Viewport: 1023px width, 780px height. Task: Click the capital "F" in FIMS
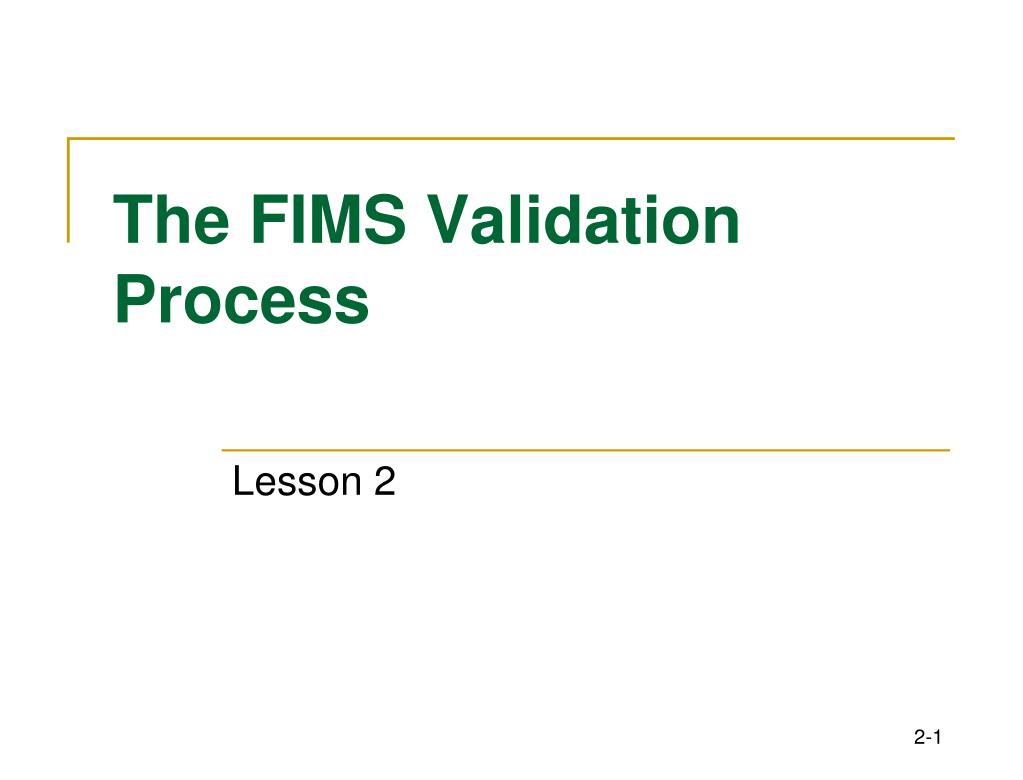(x=268, y=220)
